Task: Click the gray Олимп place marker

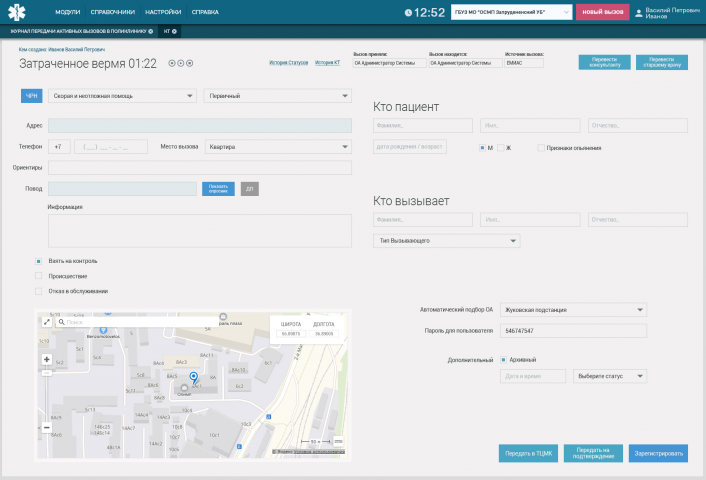Action: coord(184,388)
